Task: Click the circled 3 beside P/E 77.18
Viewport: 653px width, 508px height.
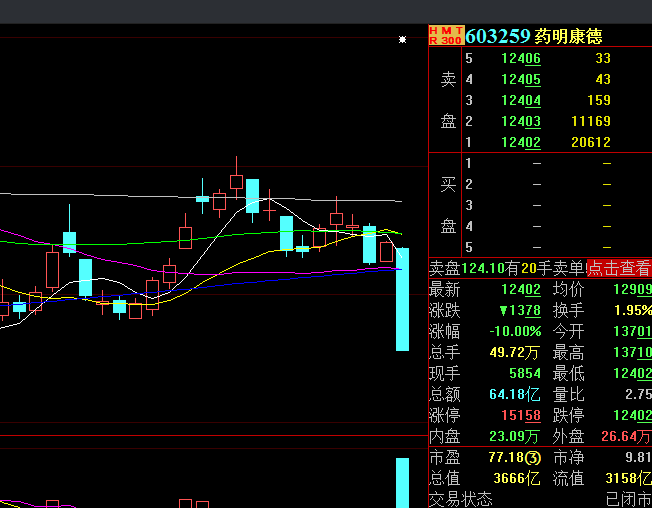Action: (533, 457)
